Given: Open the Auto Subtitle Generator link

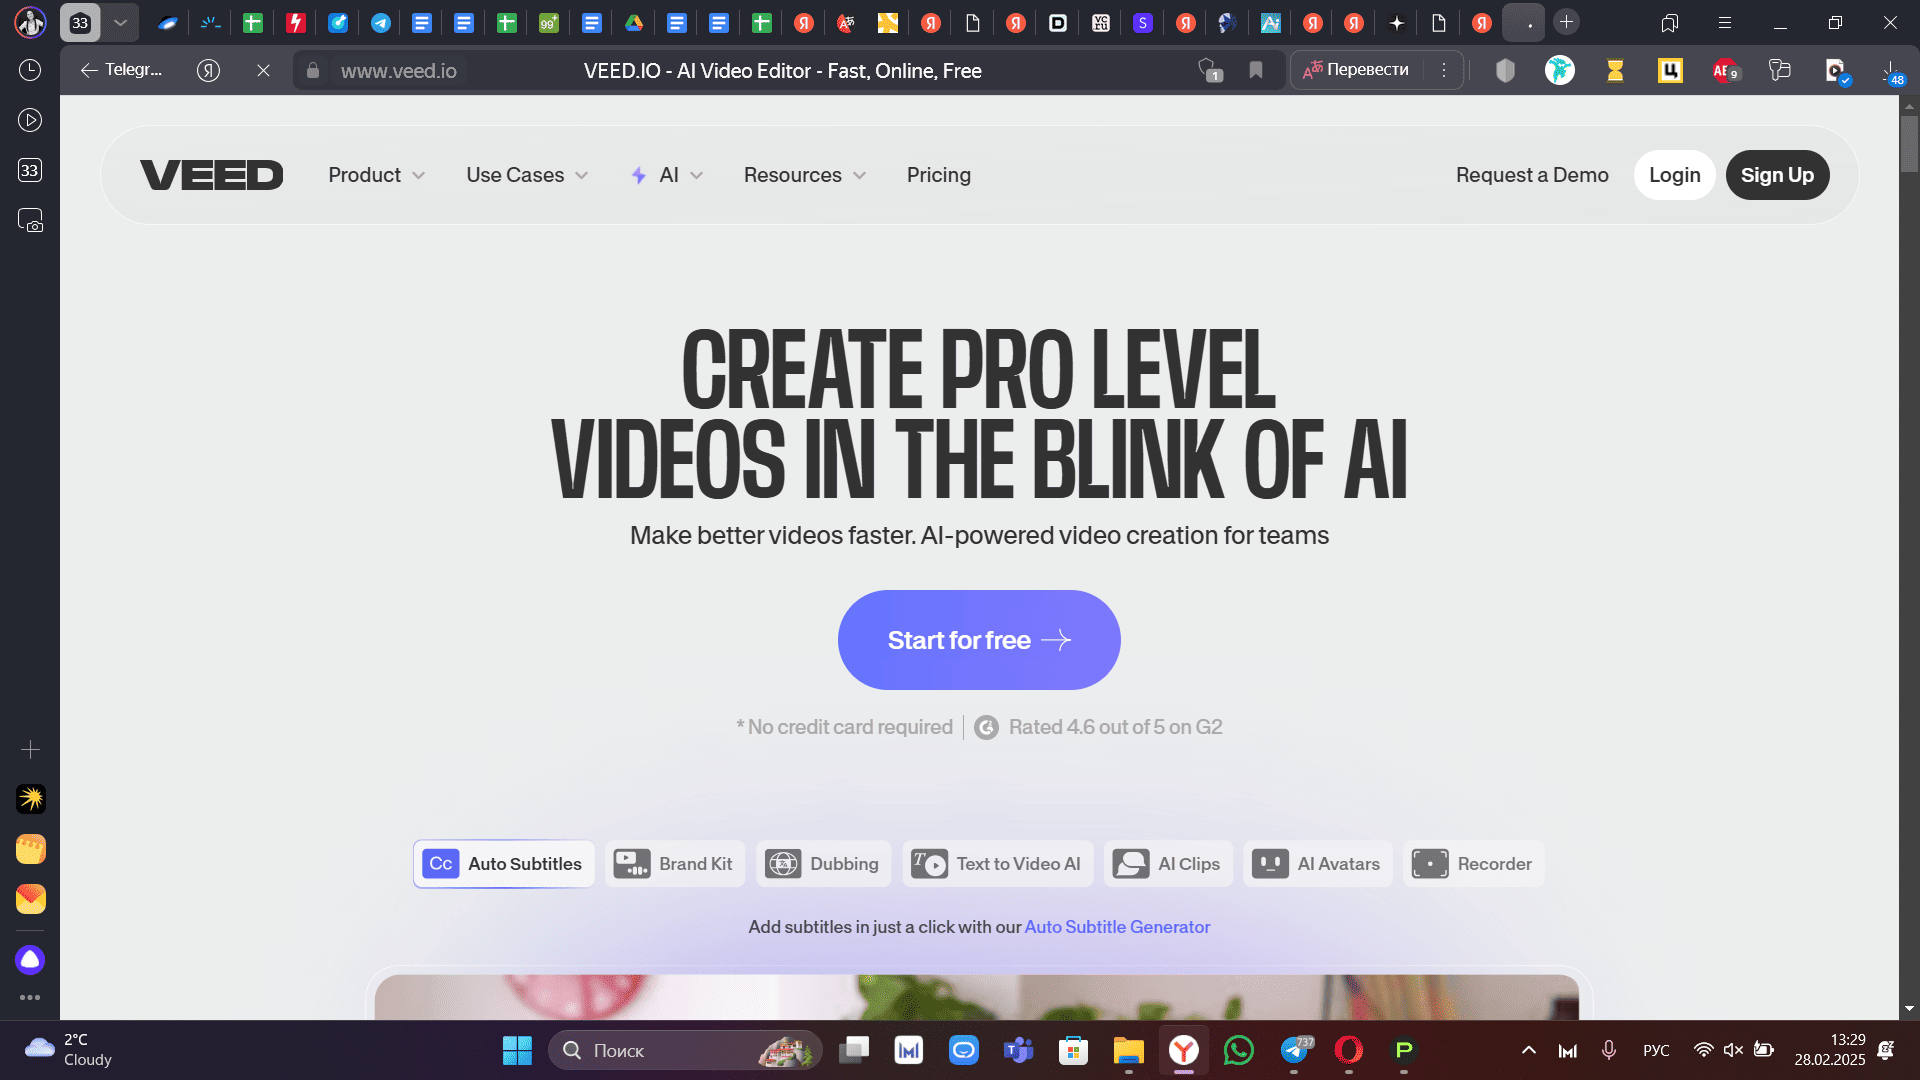Looking at the screenshot, I should coord(1117,927).
